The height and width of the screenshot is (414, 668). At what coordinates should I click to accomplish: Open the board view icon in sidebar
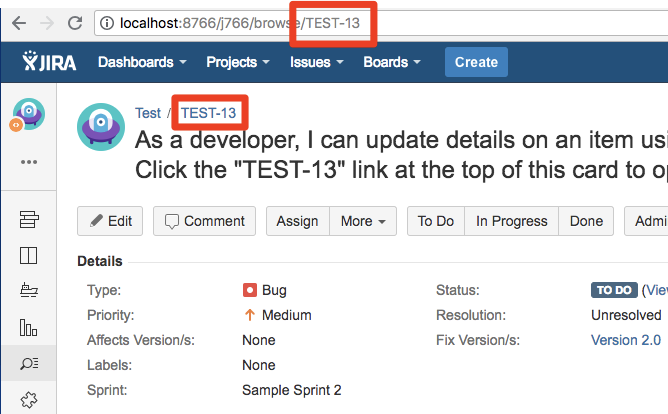[29, 256]
